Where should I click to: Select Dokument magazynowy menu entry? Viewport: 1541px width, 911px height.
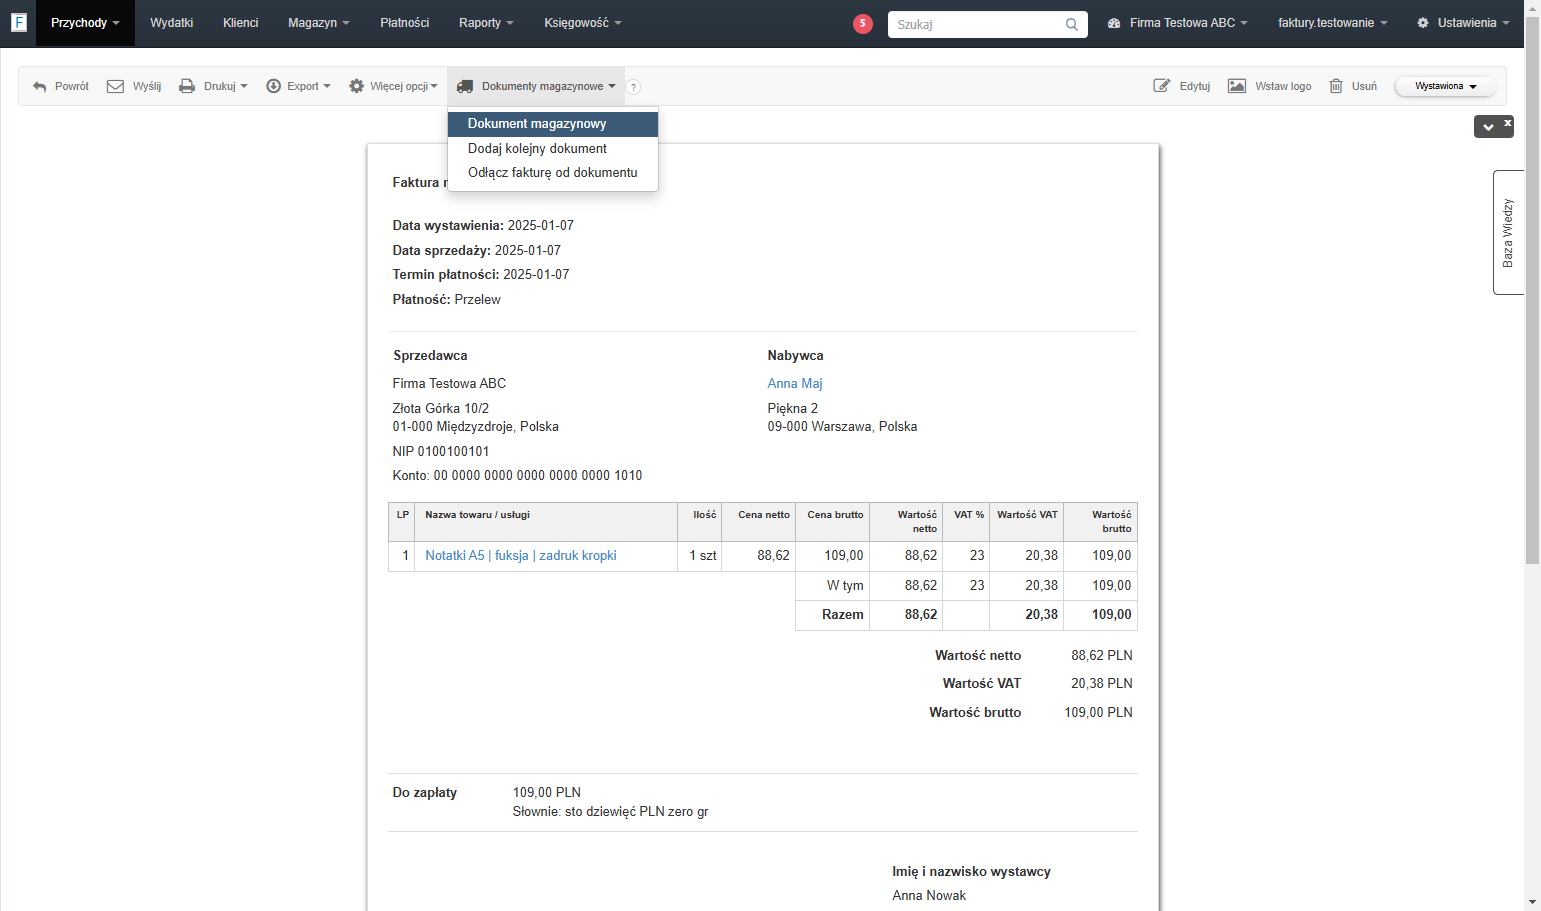(553, 124)
